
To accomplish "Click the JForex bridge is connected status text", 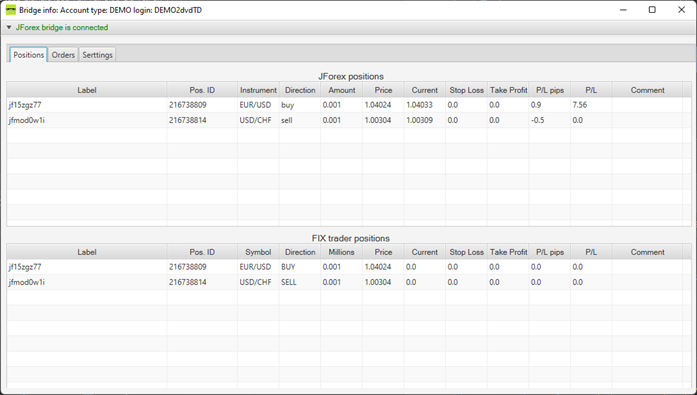I will [x=62, y=28].
